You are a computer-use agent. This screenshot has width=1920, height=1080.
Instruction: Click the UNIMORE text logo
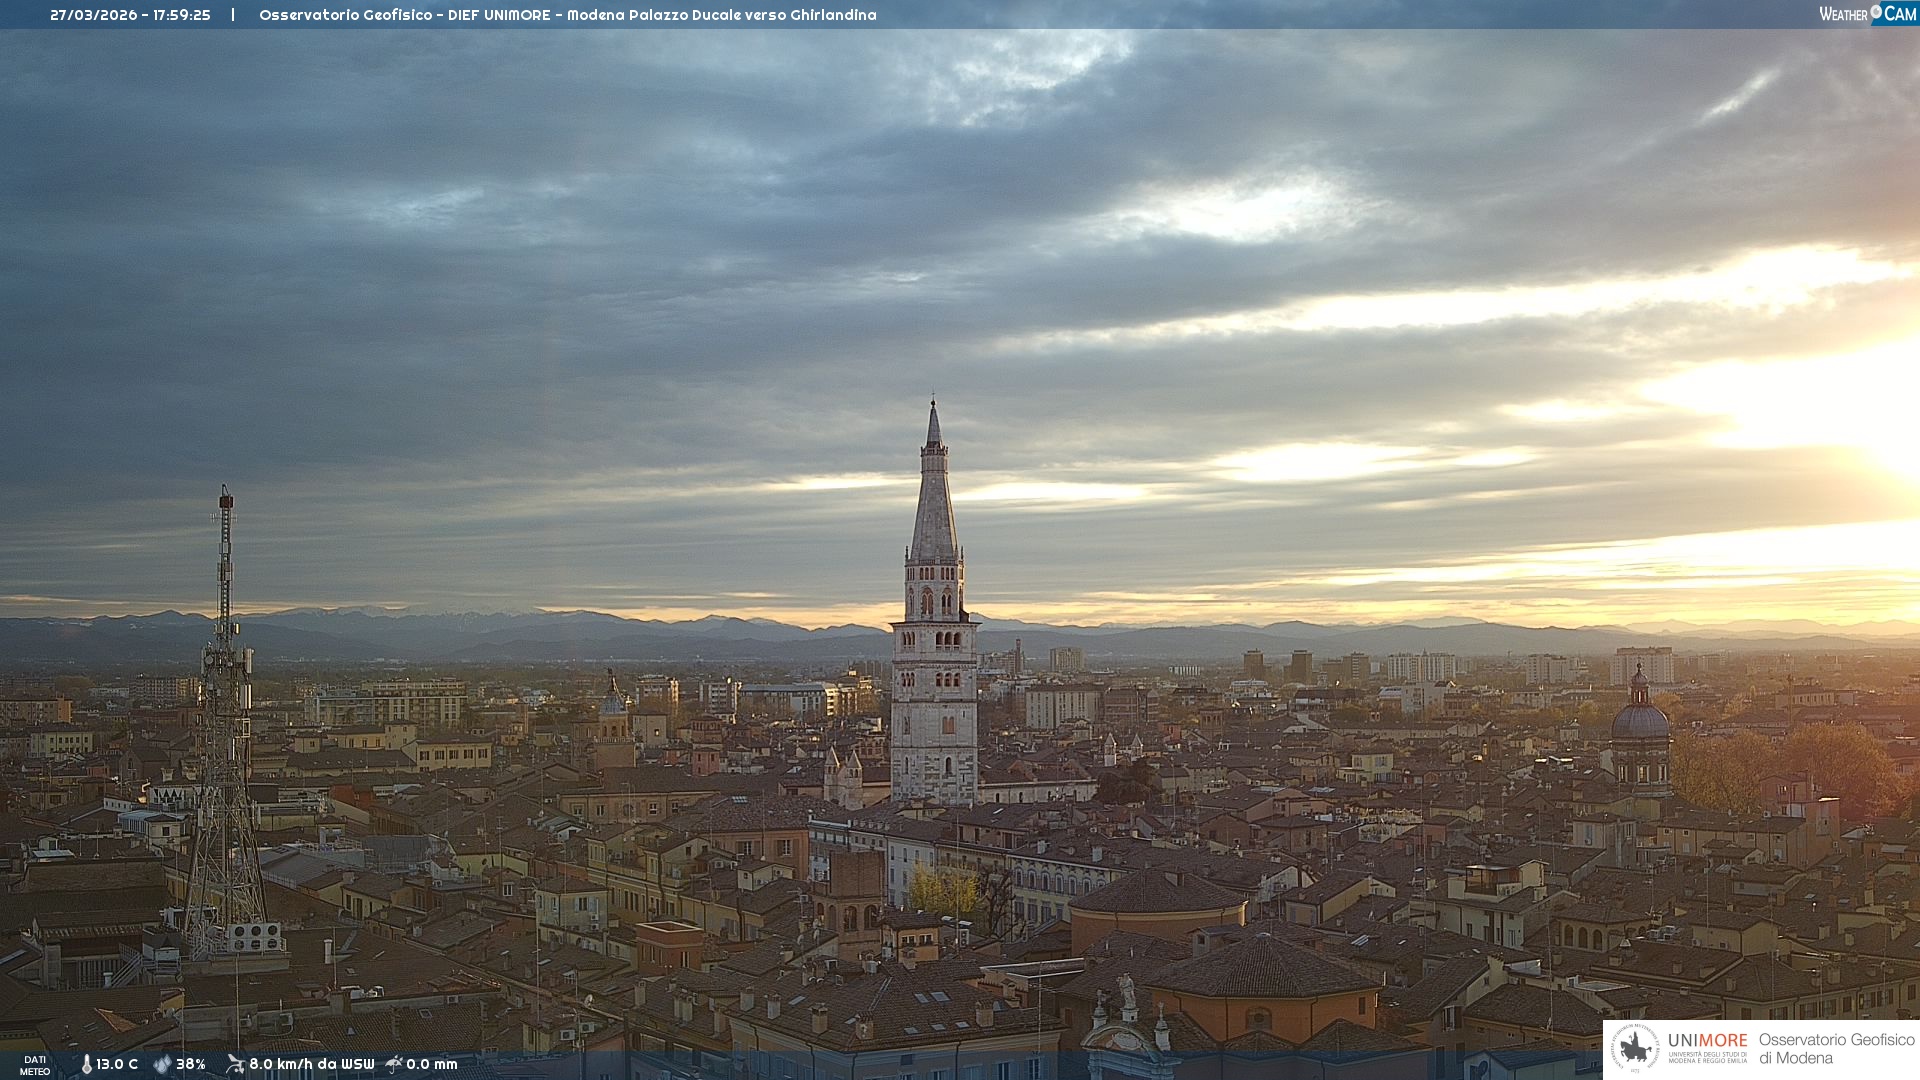point(1707,1040)
